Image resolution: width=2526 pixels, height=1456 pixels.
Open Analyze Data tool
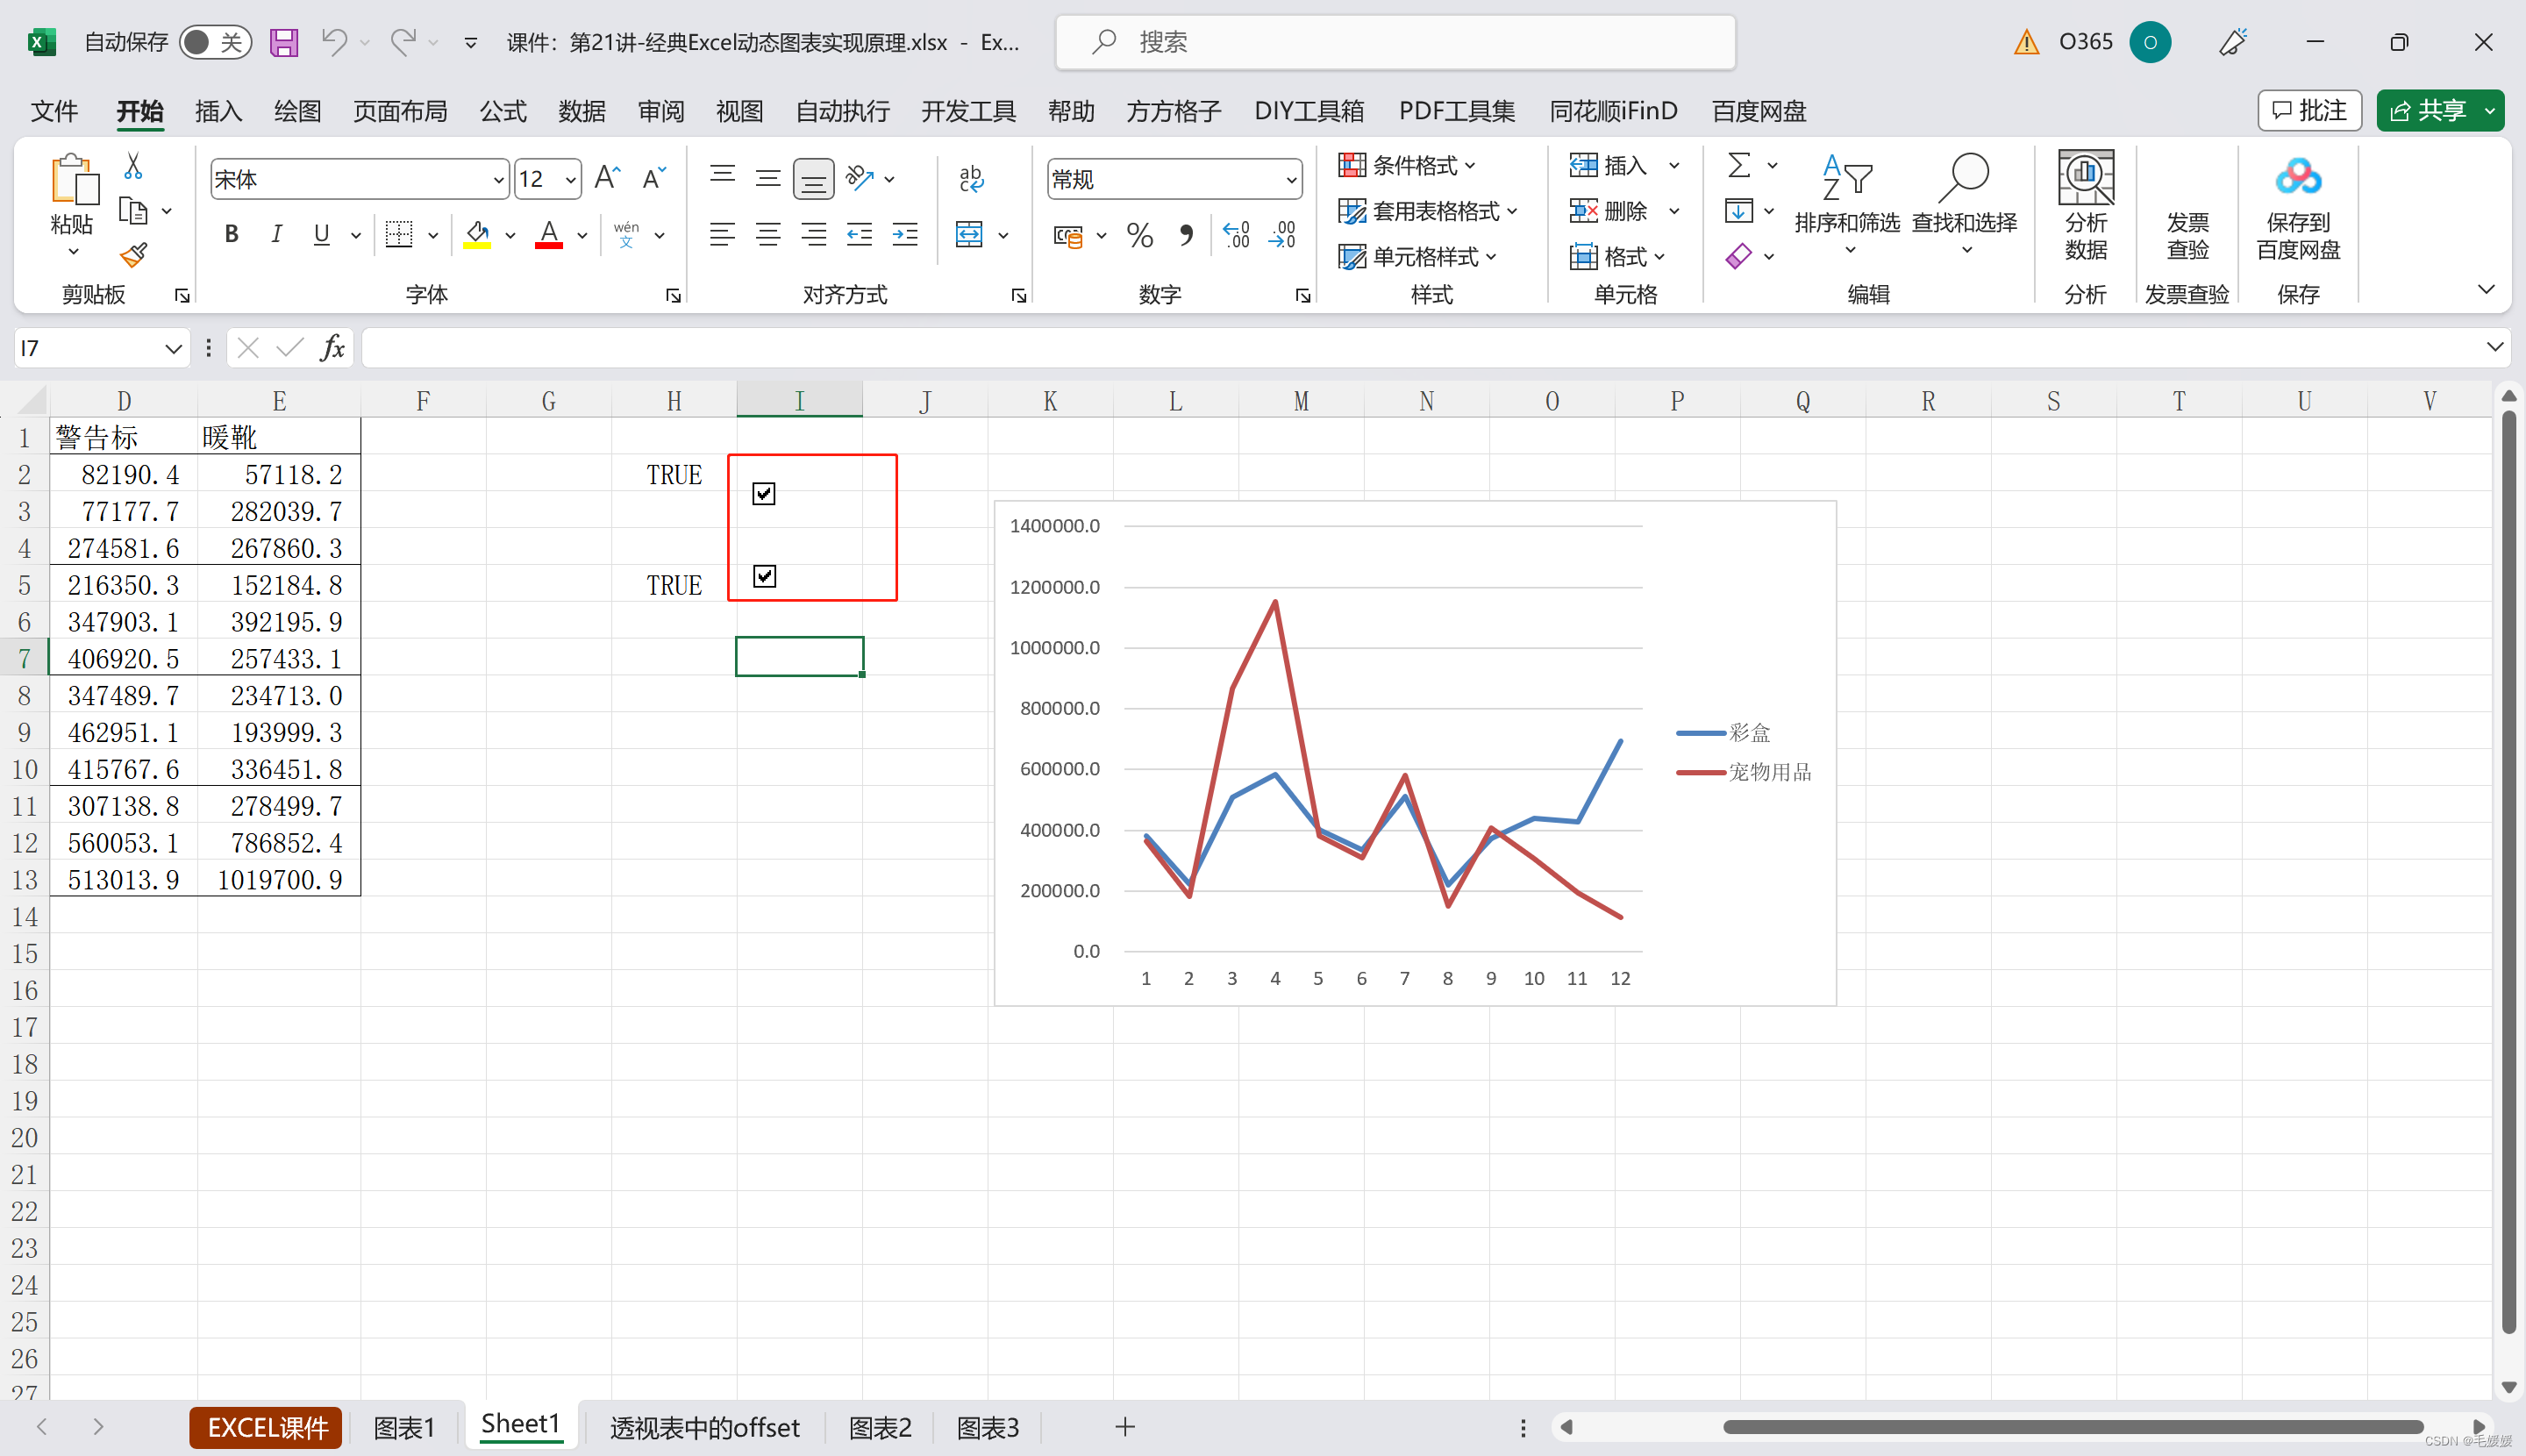click(2086, 206)
